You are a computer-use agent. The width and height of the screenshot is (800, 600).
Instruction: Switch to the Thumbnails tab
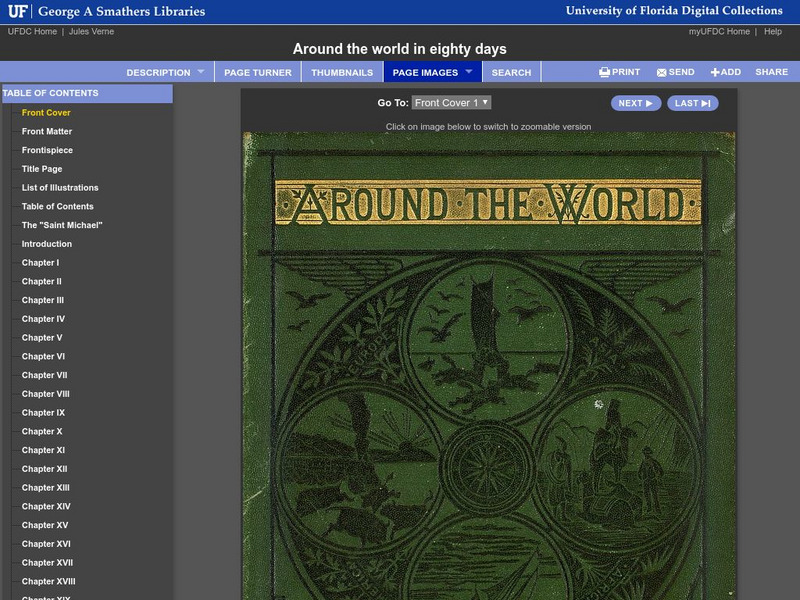tap(342, 73)
